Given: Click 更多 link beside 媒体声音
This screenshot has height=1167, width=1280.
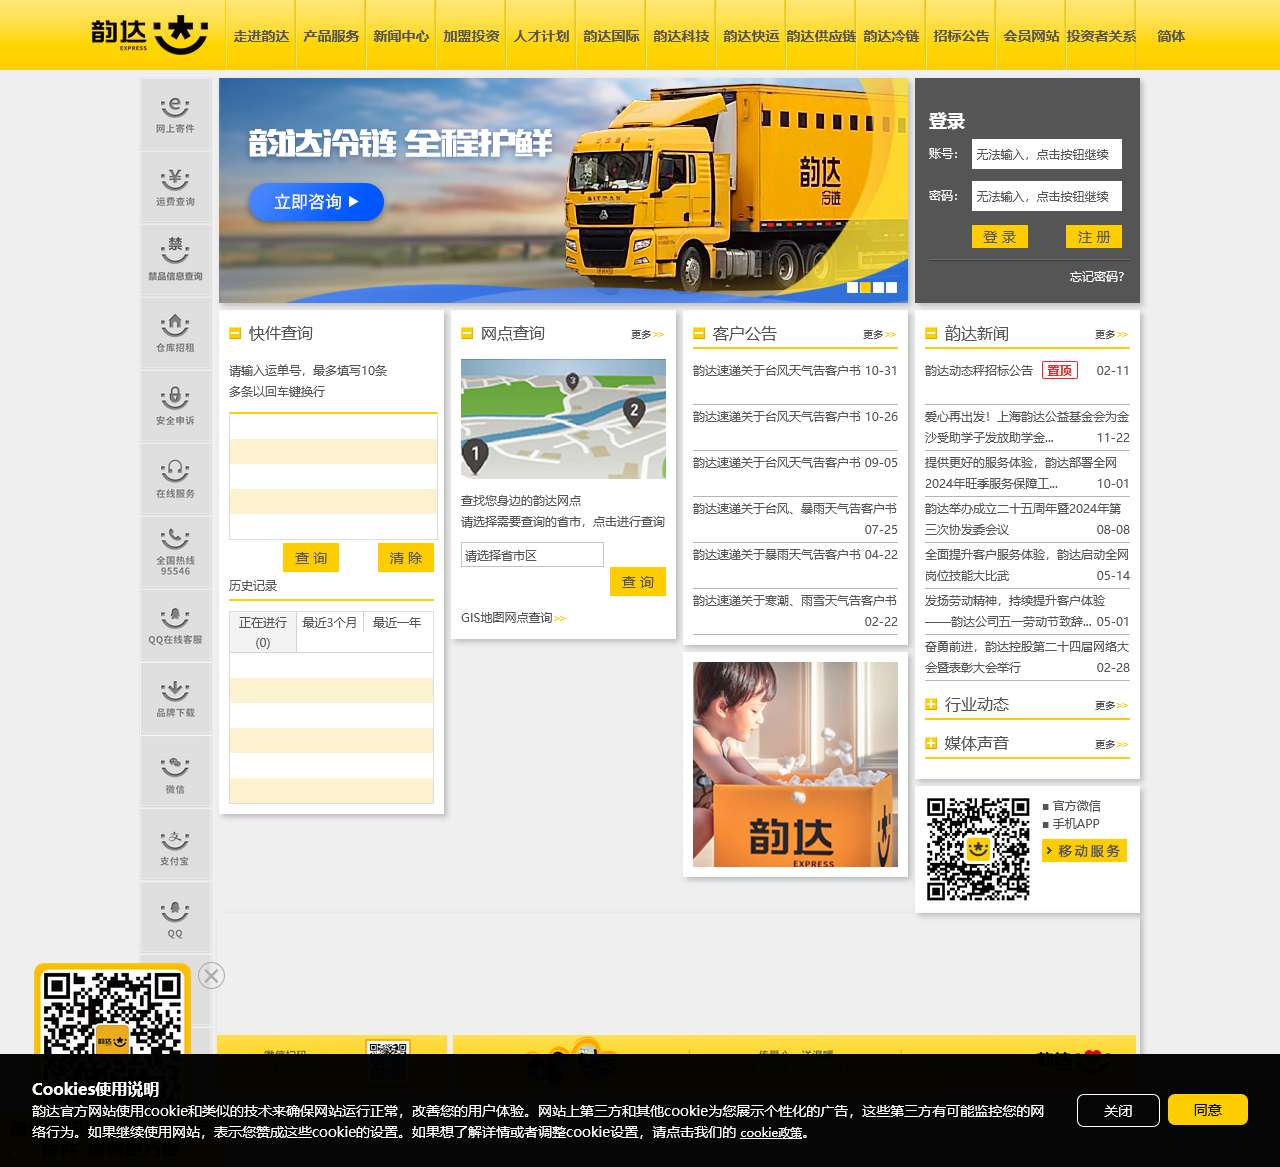Looking at the screenshot, I should tap(1112, 744).
